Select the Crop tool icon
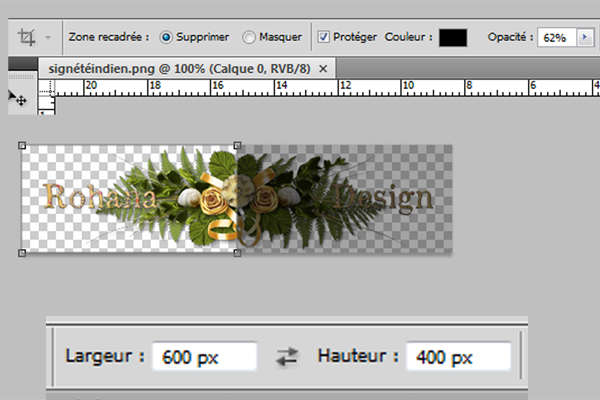Screen dimensions: 600x400 tap(26, 37)
